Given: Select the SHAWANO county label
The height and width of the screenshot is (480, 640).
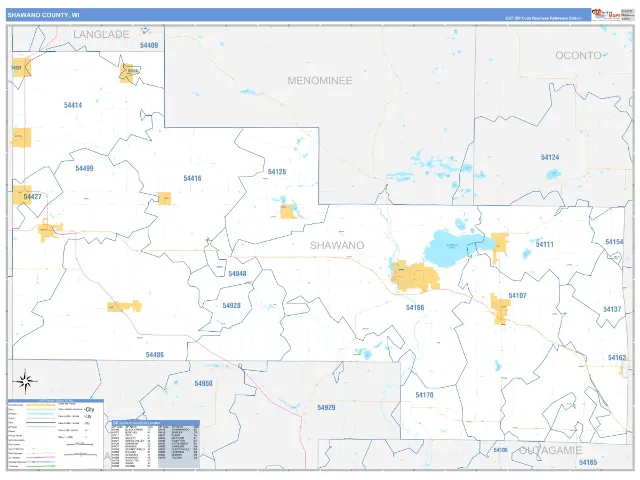Looking at the screenshot, I should (337, 245).
